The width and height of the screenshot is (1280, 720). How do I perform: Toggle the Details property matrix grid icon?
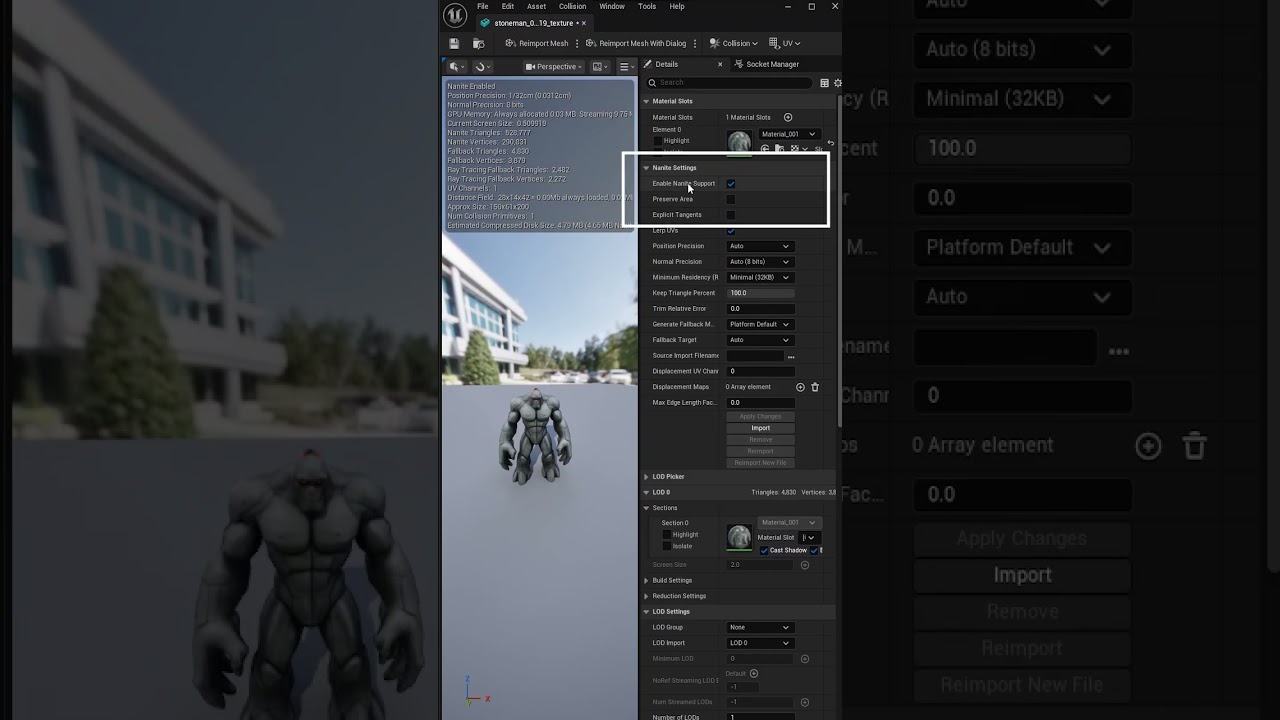824,83
